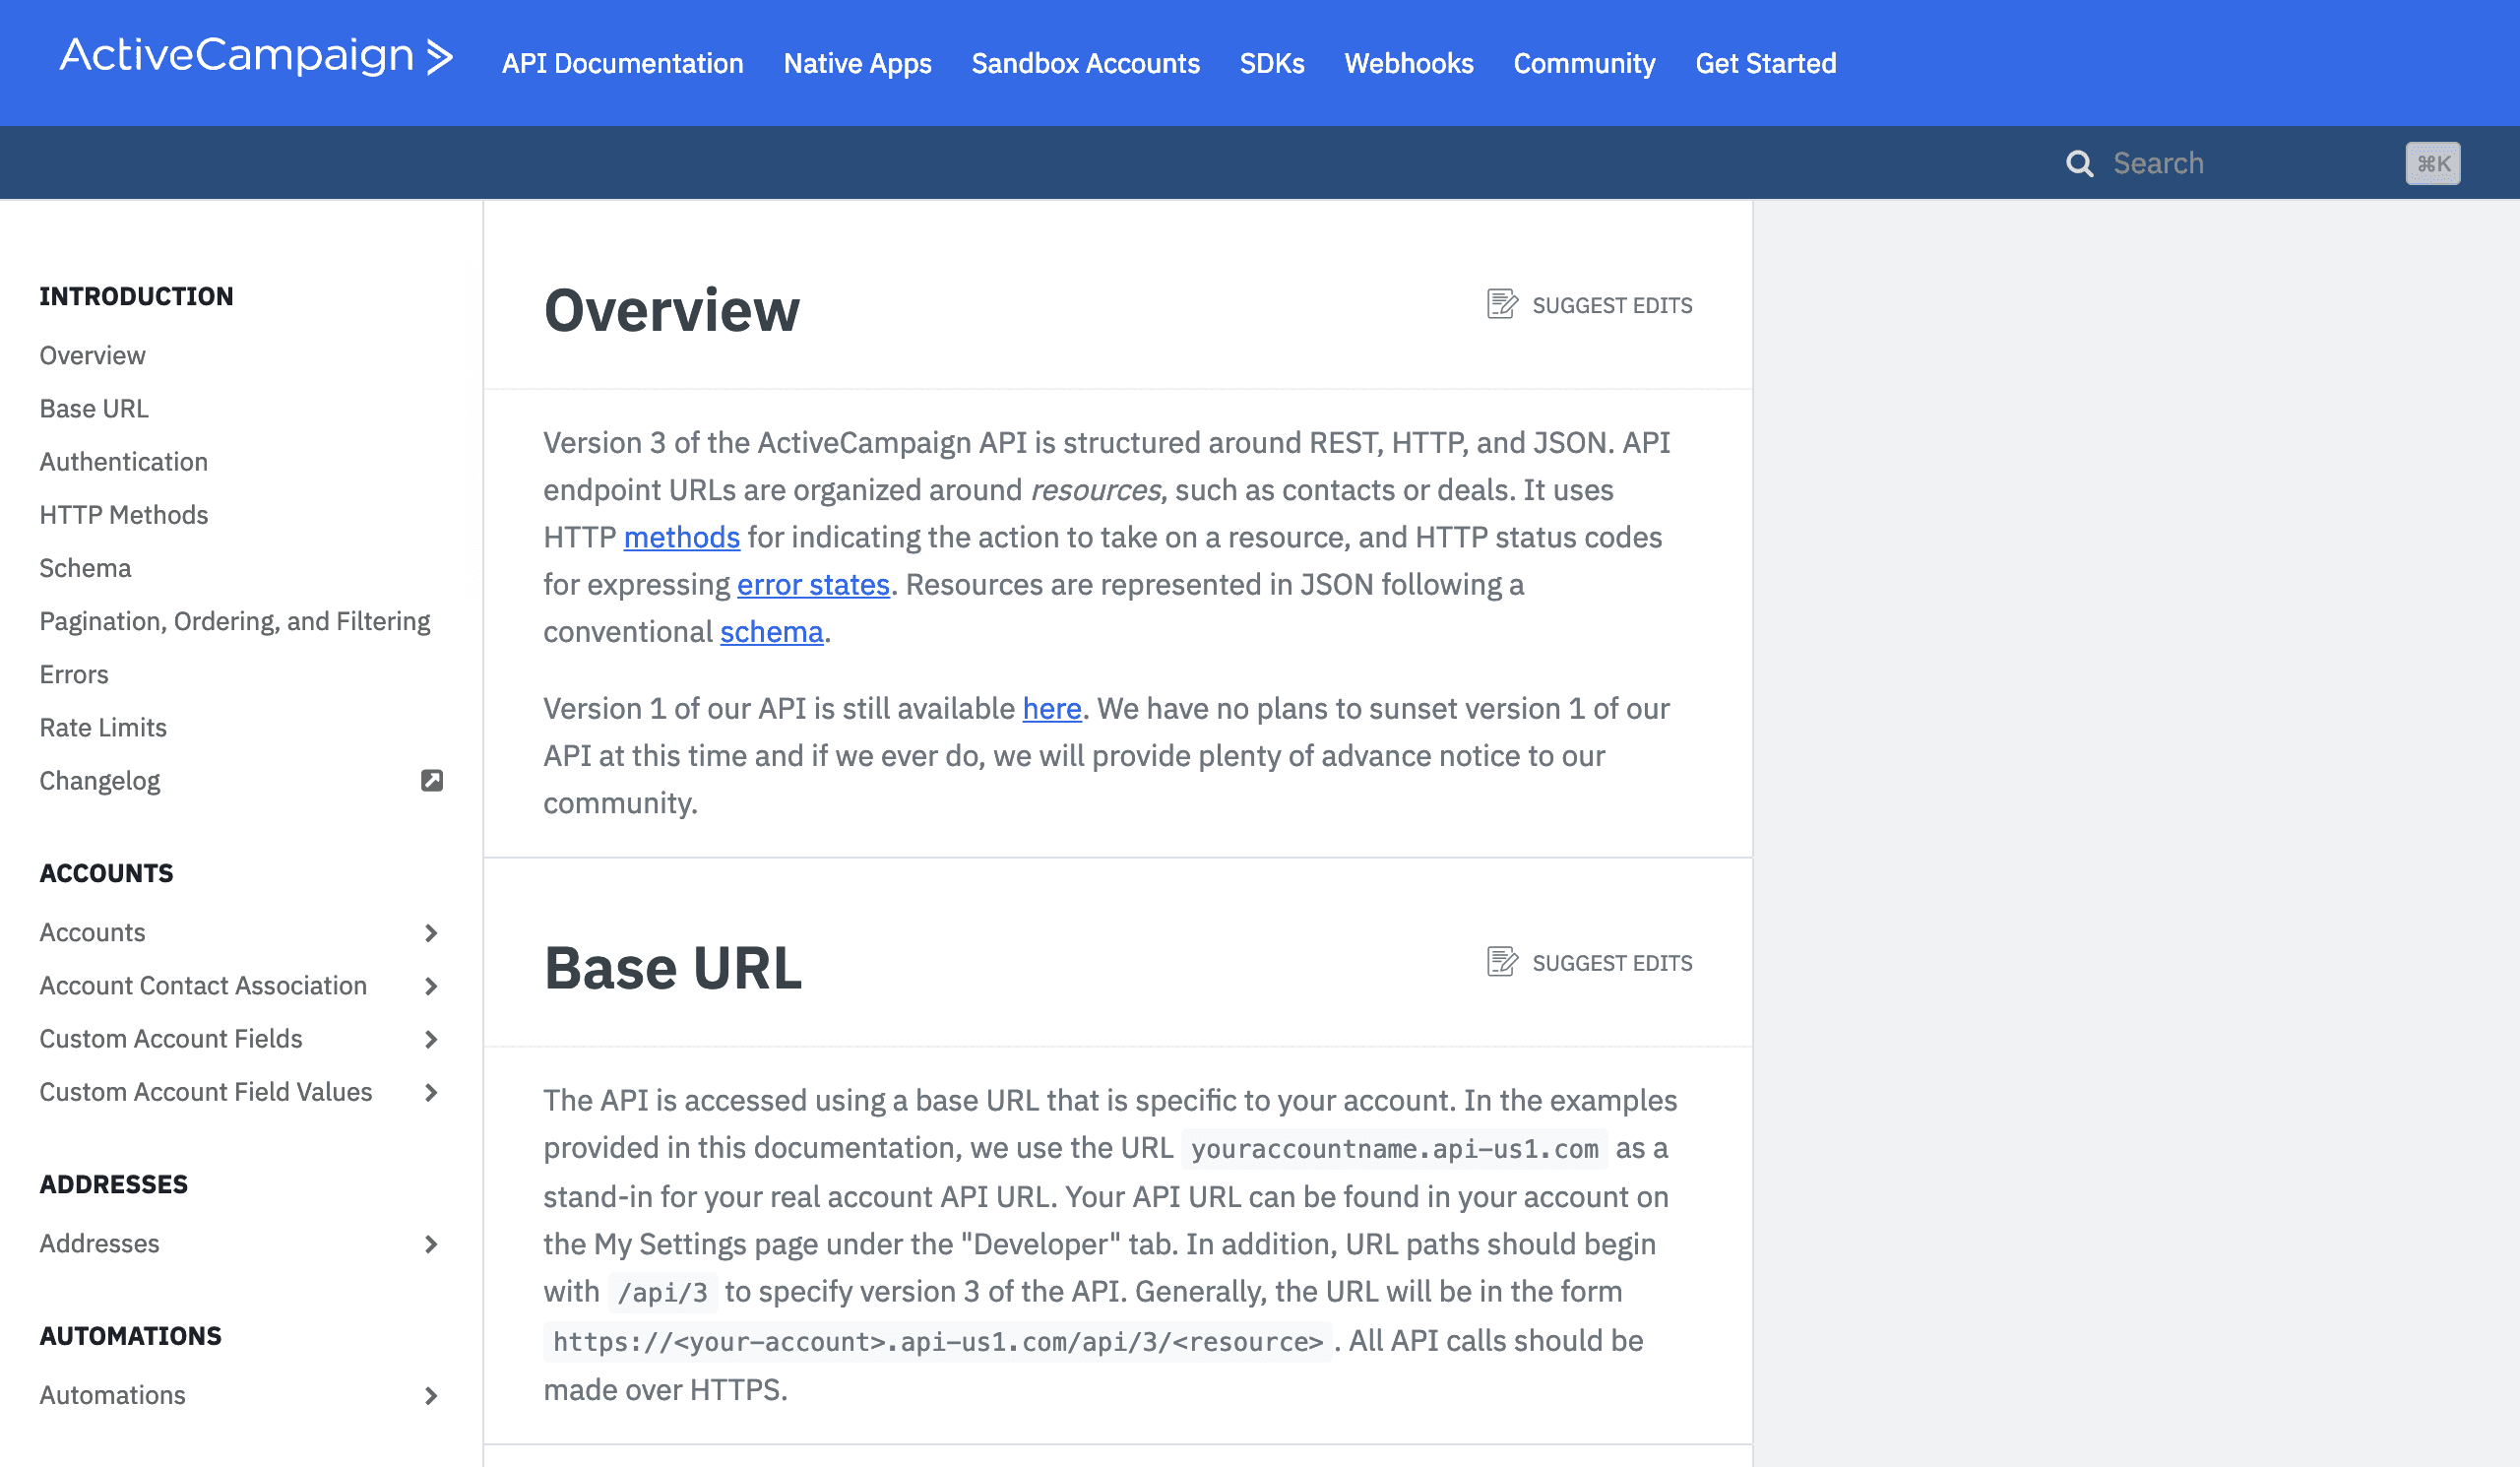Click the schema link in overview text
This screenshot has width=2520, height=1467.
click(x=772, y=630)
